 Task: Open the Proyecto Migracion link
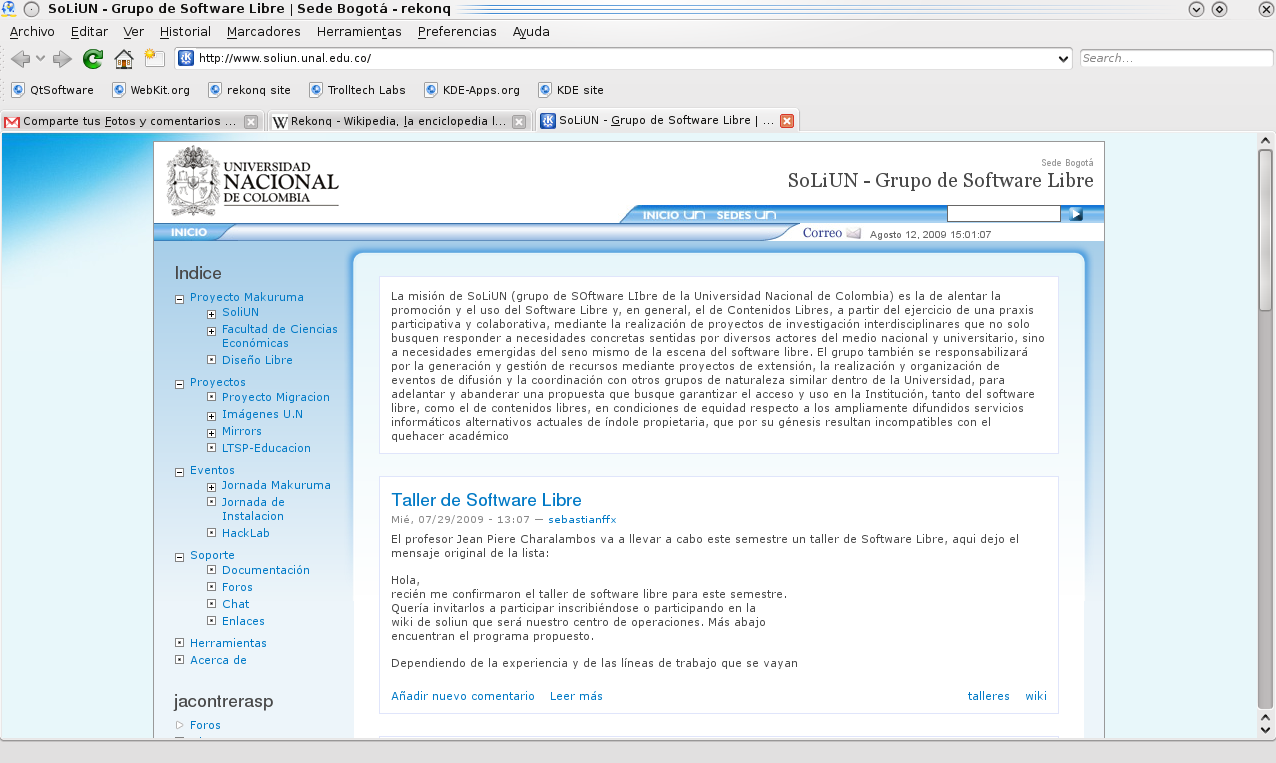pos(276,397)
